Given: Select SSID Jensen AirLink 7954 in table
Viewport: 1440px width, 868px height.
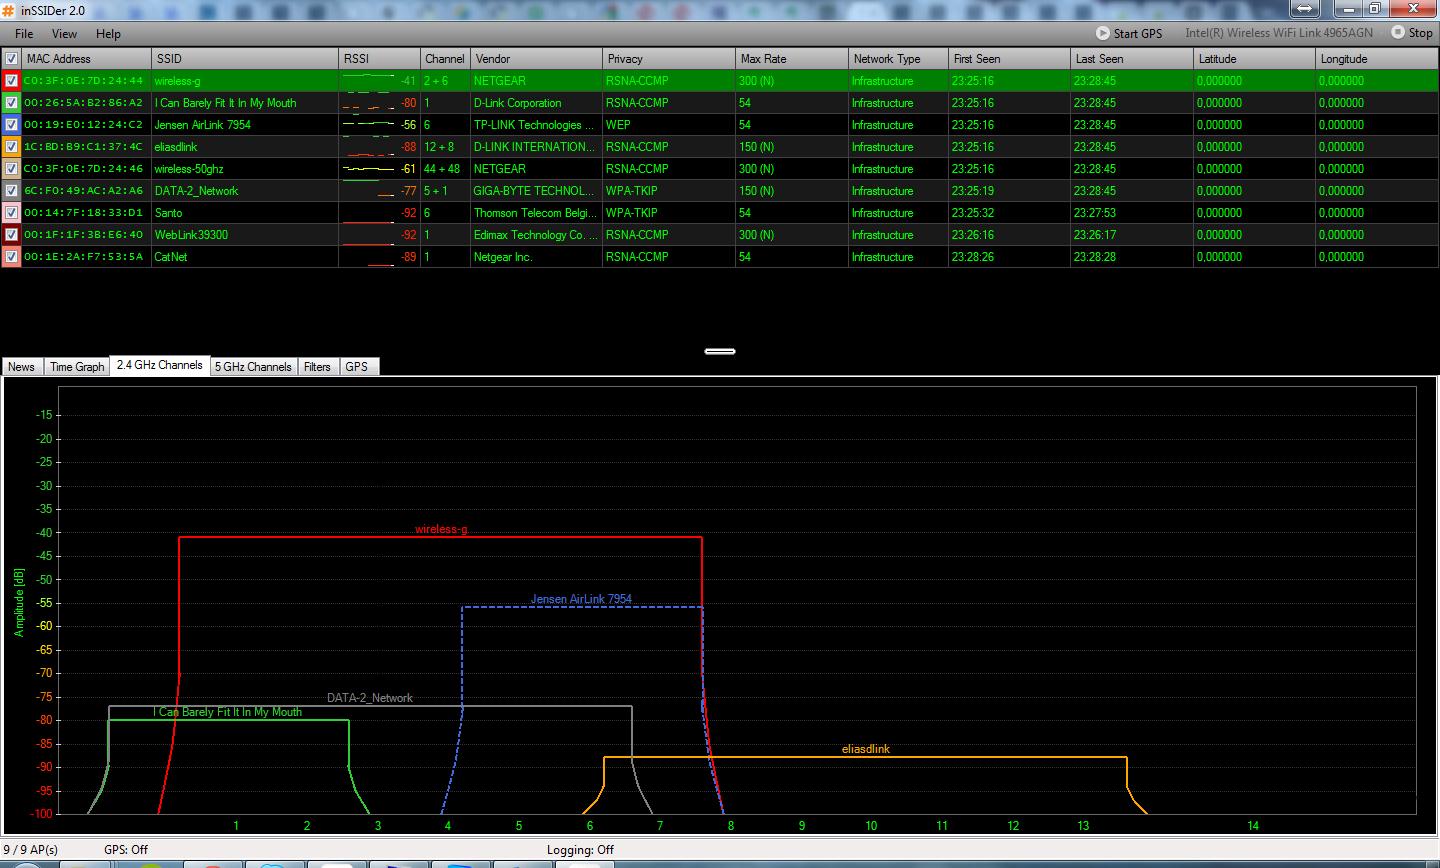Looking at the screenshot, I should [203, 125].
